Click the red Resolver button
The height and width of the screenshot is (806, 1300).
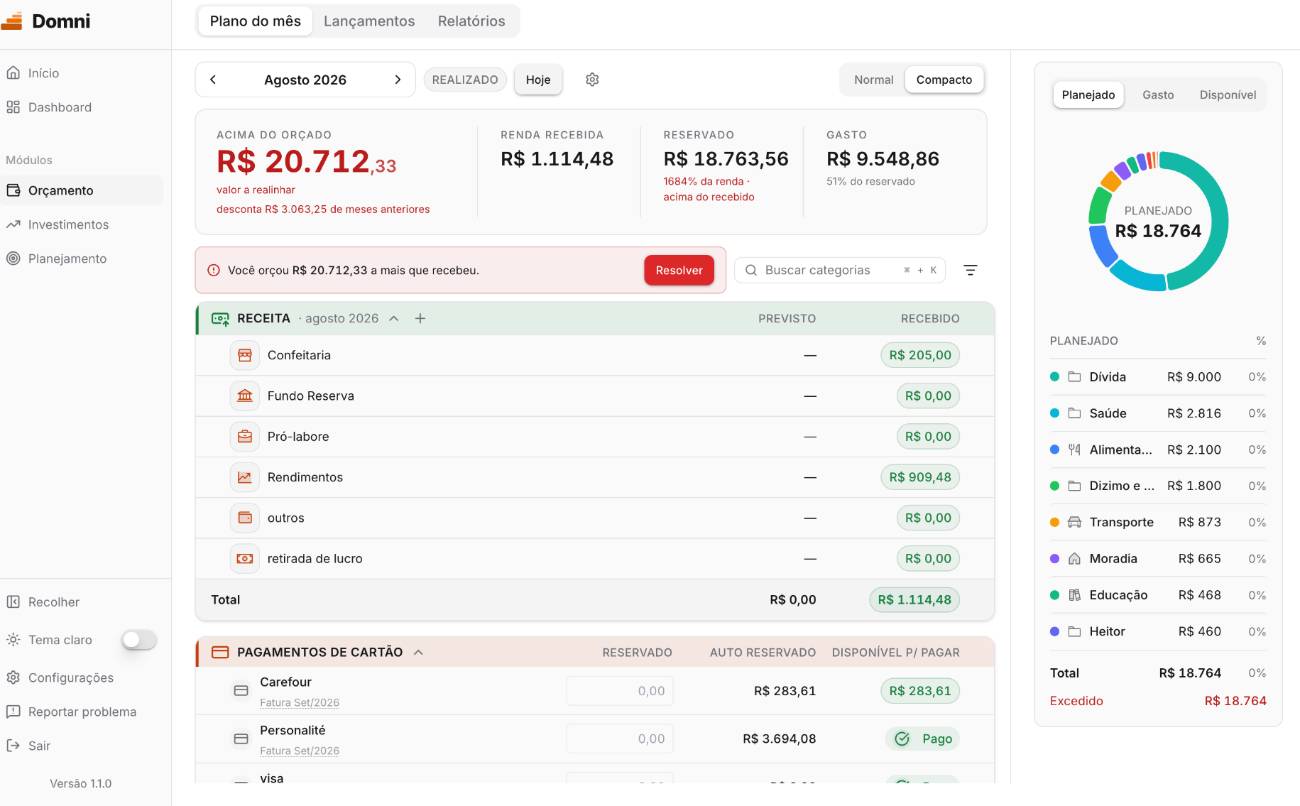tap(679, 270)
